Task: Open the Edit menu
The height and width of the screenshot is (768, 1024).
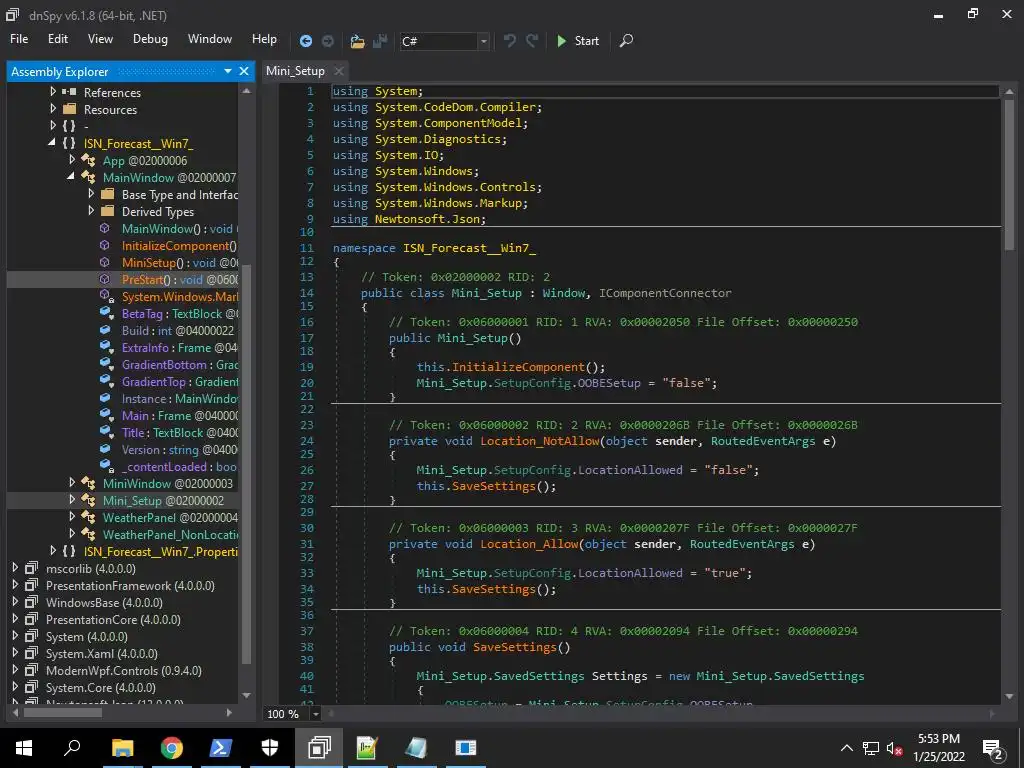Action: (58, 39)
